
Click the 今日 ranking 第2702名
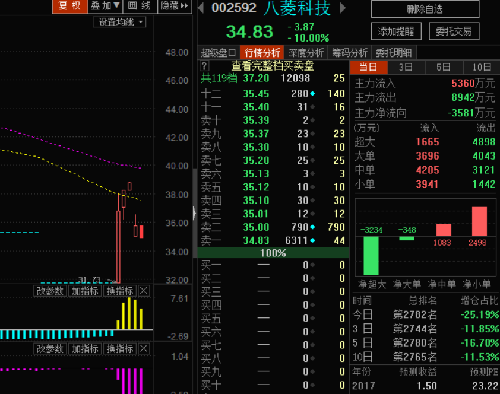point(415,314)
